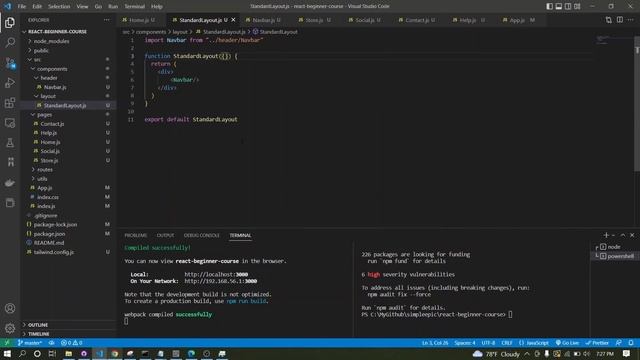Viewport: 640px width, 360px height.
Task: Open tailwind.config.js in the file tree
Action: click(54, 252)
